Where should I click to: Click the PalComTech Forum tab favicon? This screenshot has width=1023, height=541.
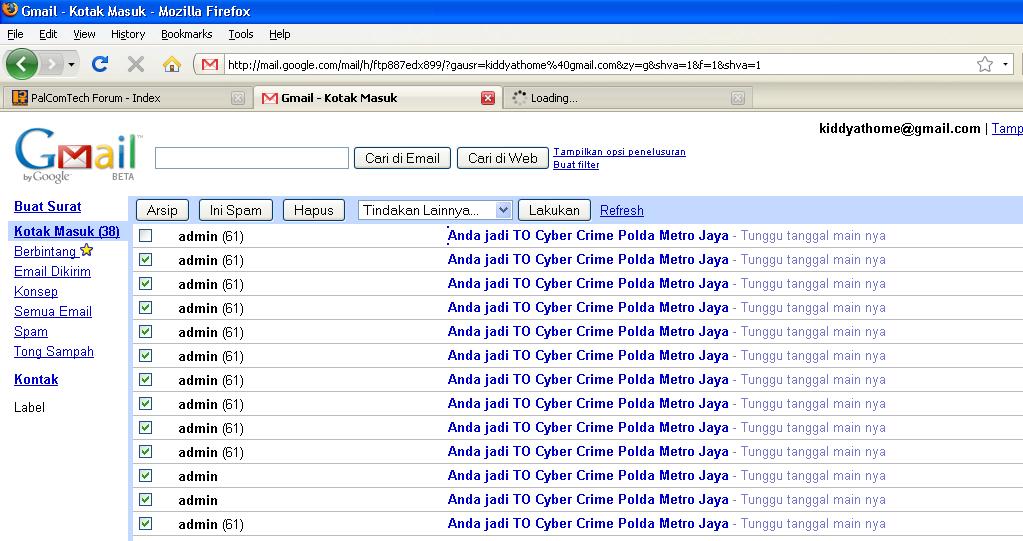20,98
